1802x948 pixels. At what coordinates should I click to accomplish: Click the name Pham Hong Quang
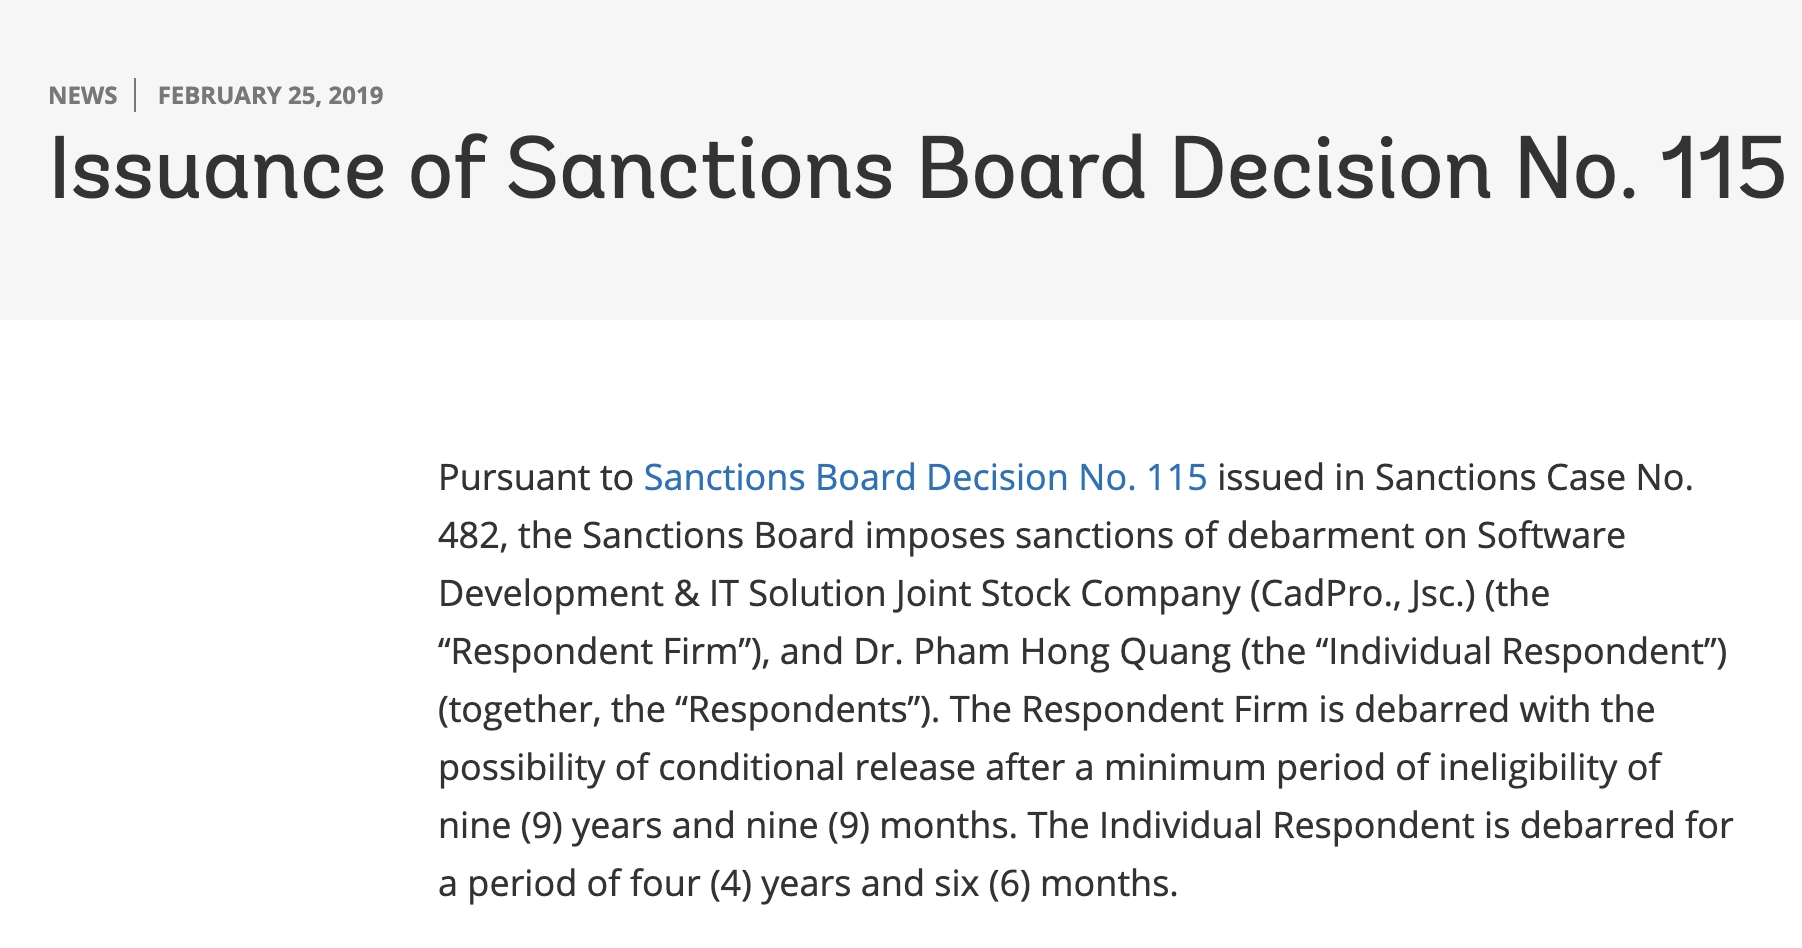click(x=1072, y=652)
